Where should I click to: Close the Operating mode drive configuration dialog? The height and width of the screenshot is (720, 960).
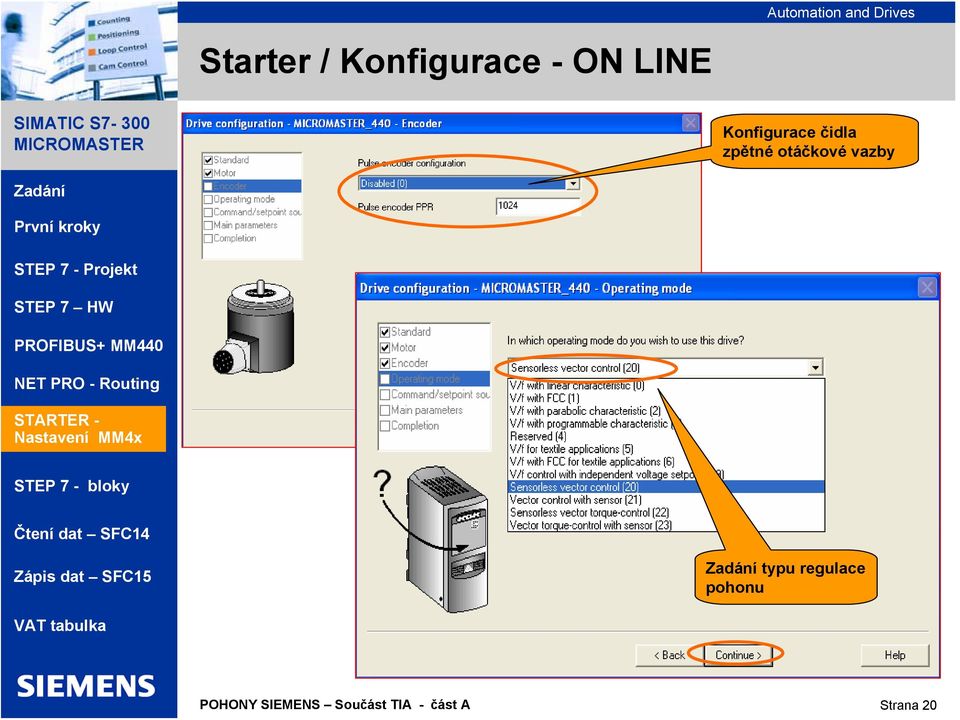coord(927,287)
